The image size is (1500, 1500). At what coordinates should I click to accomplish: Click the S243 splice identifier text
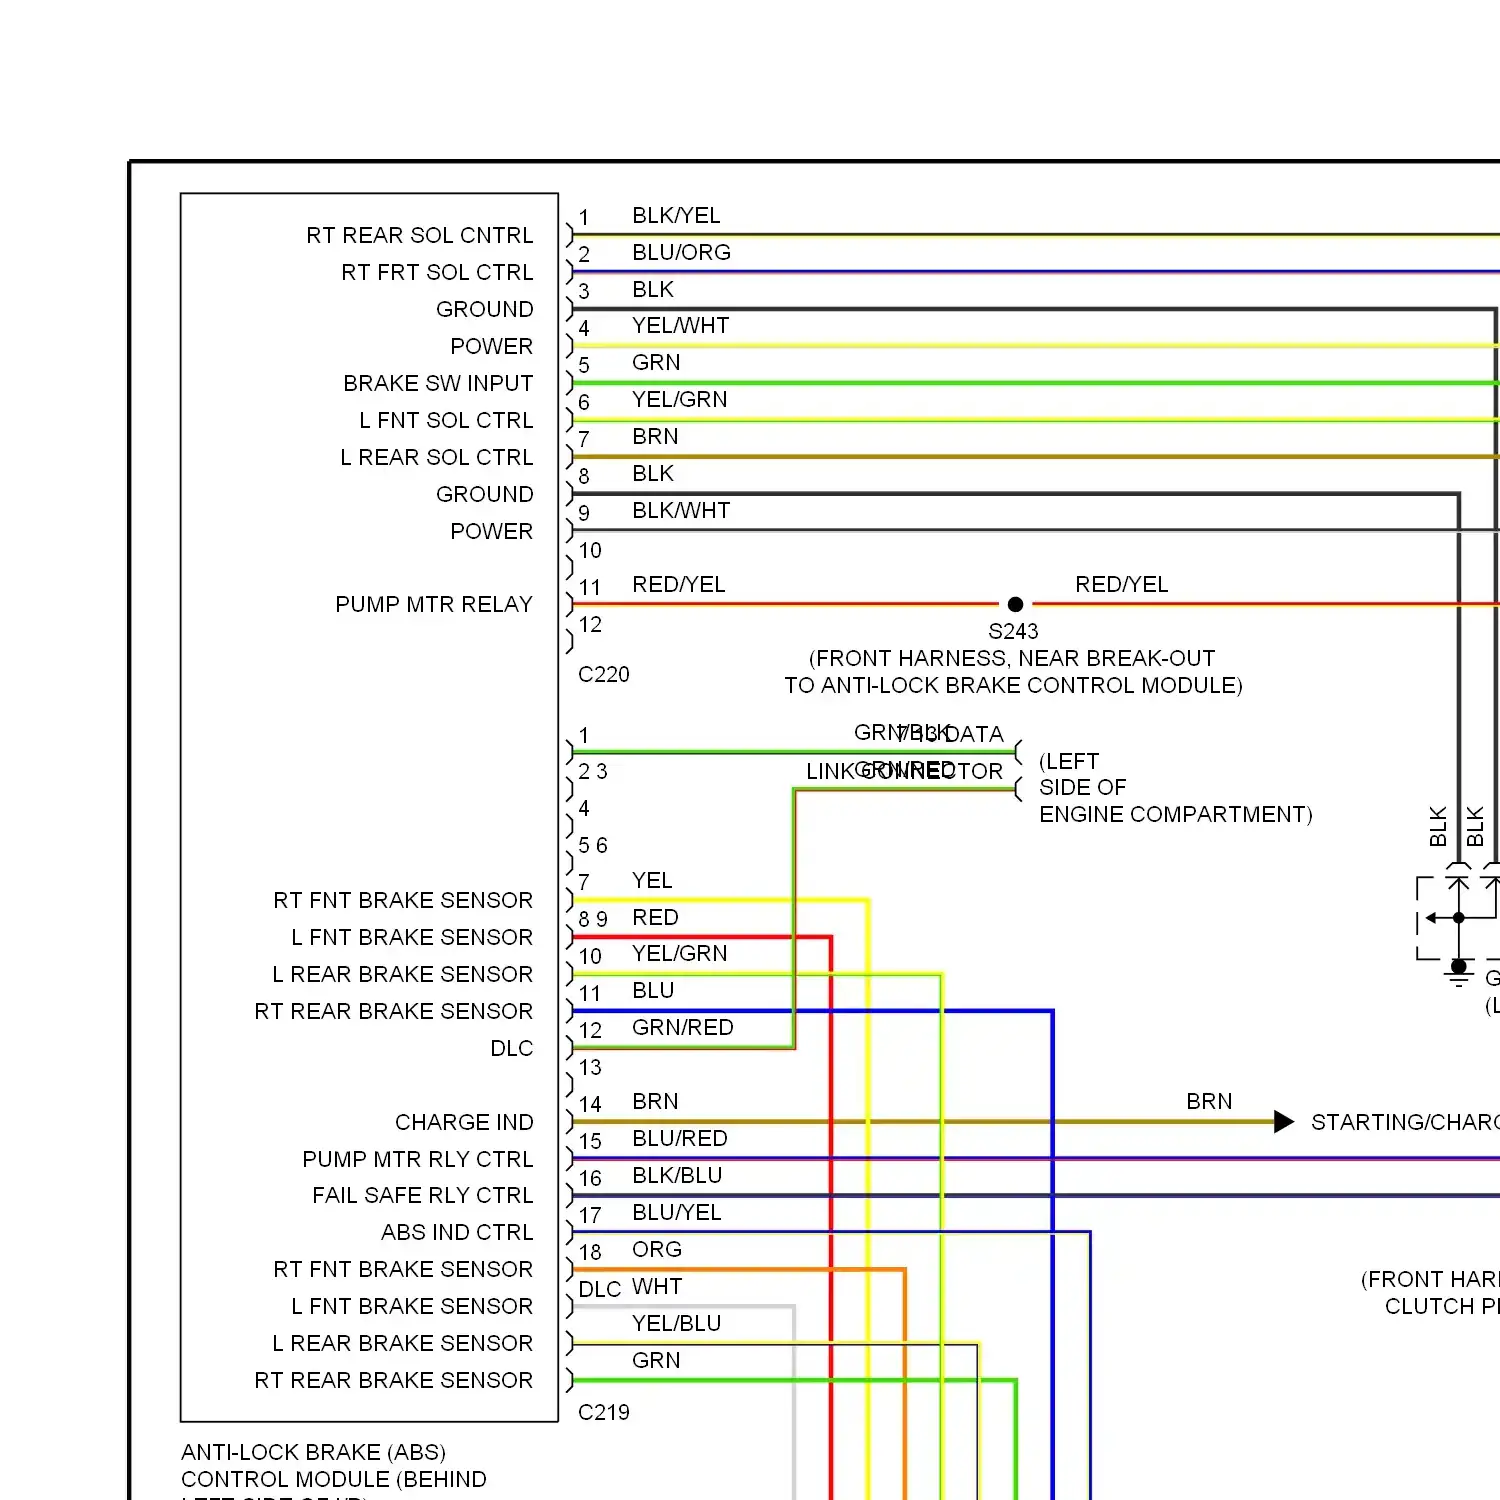(x=1013, y=631)
